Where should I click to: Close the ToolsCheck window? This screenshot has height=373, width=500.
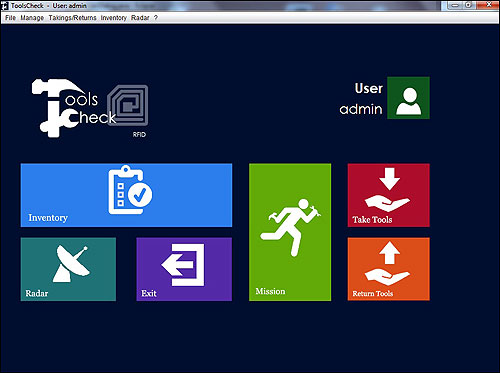click(488, 5)
